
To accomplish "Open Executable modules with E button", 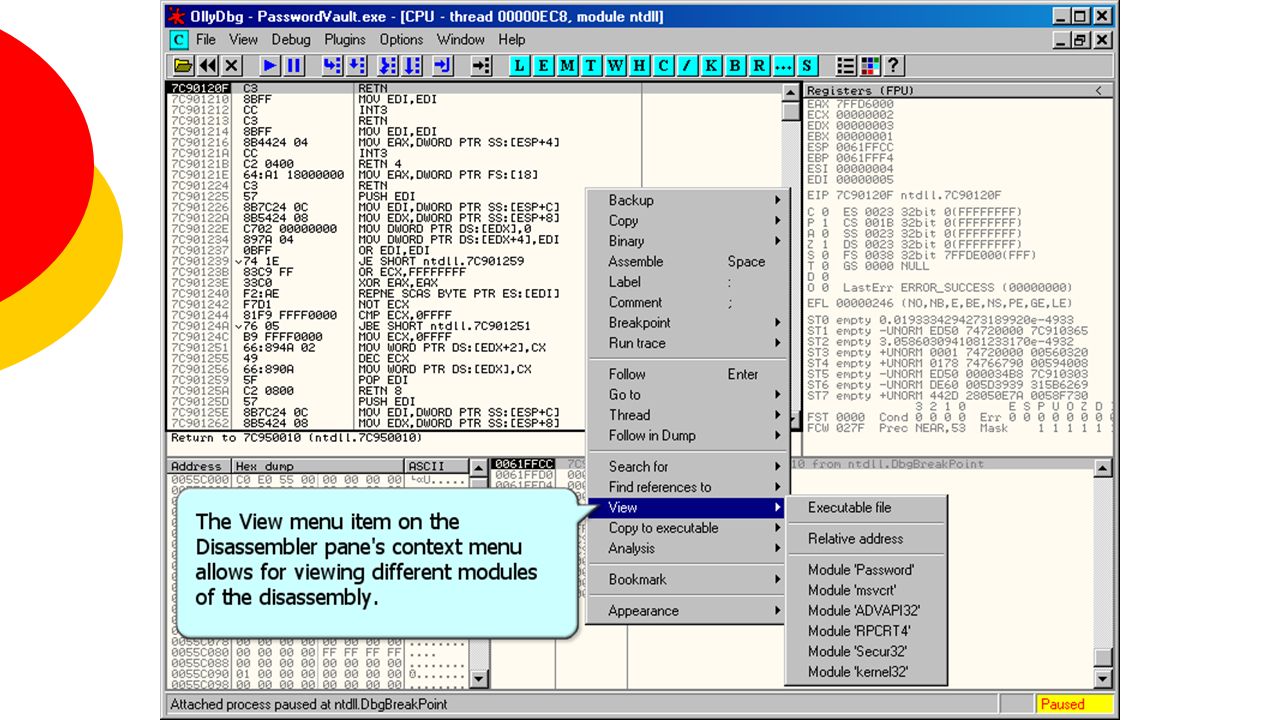I will click(544, 66).
